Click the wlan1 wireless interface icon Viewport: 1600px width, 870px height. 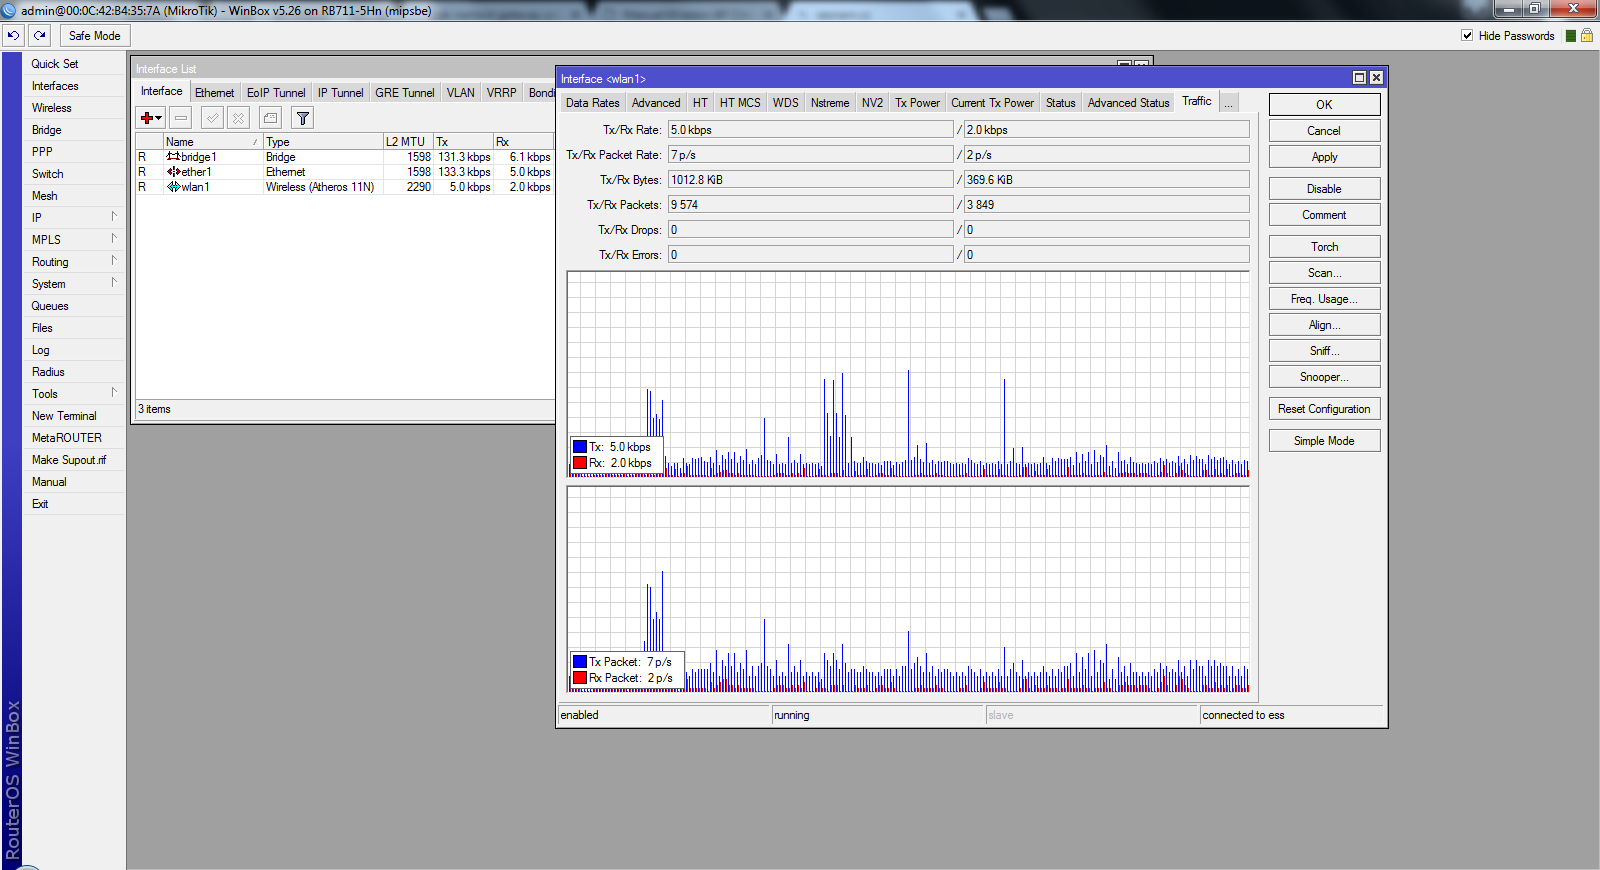(x=173, y=187)
